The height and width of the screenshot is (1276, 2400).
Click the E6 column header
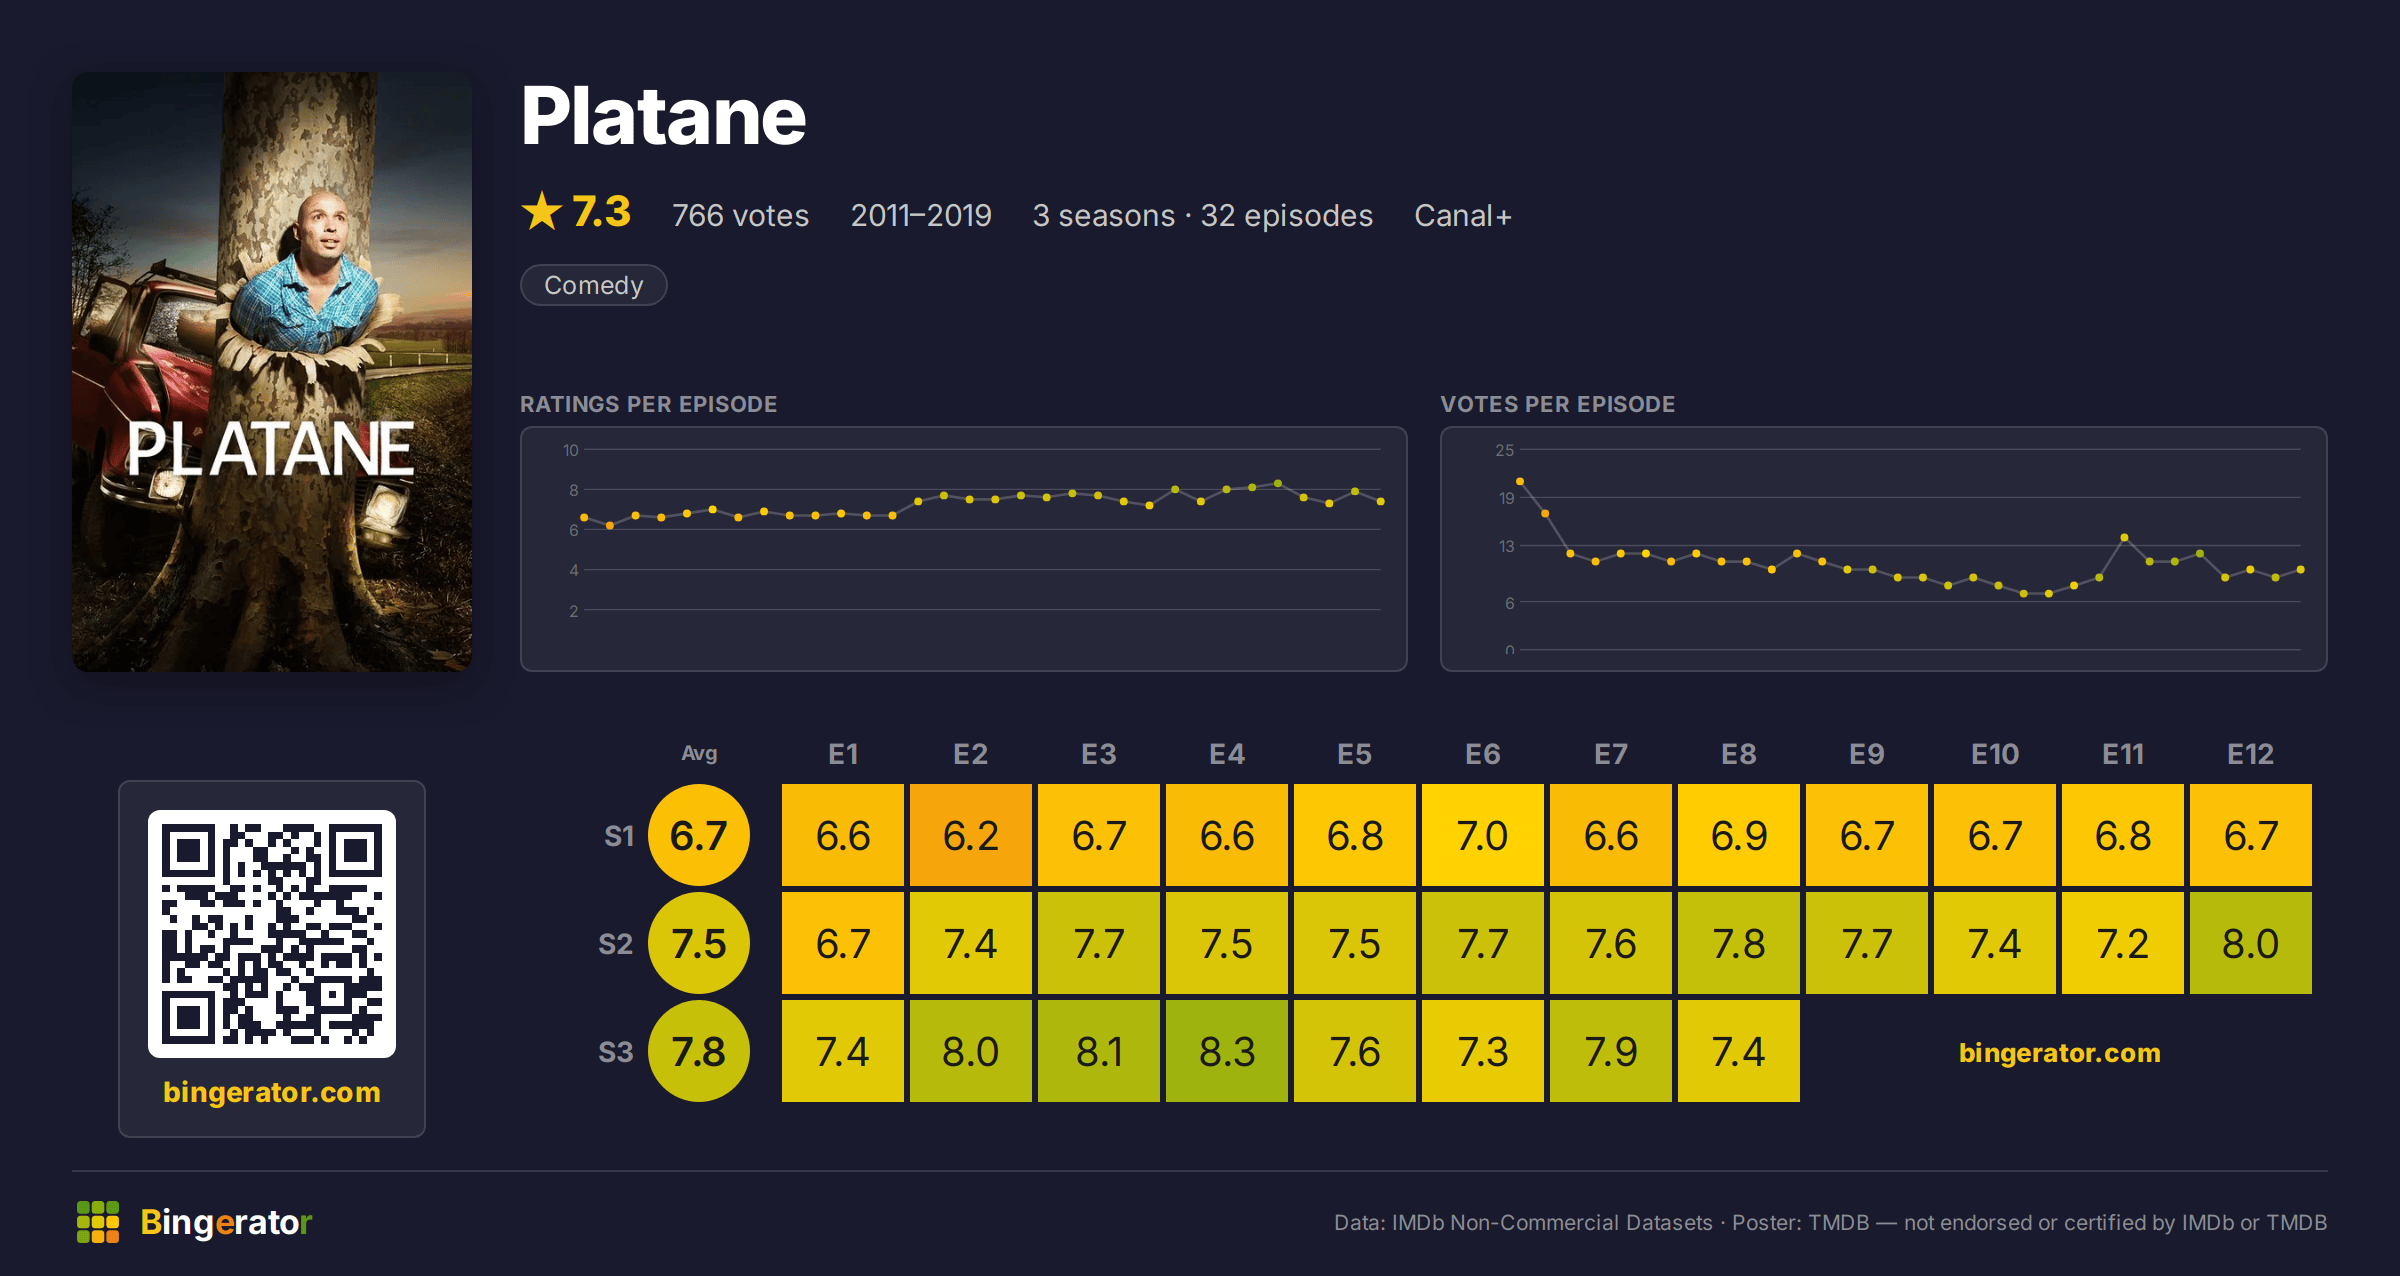(1483, 754)
